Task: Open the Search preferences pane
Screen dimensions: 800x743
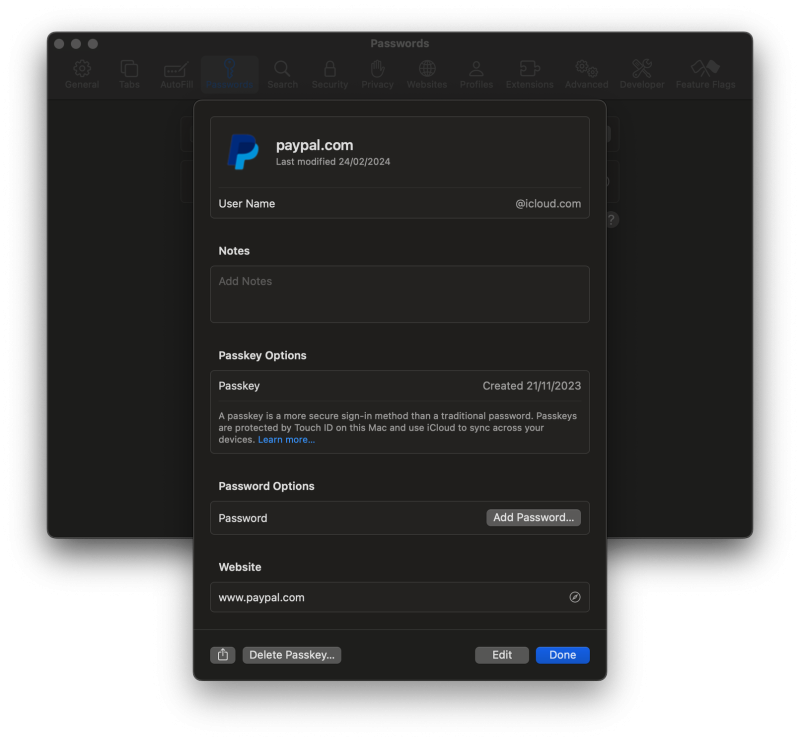Action: 282,75
